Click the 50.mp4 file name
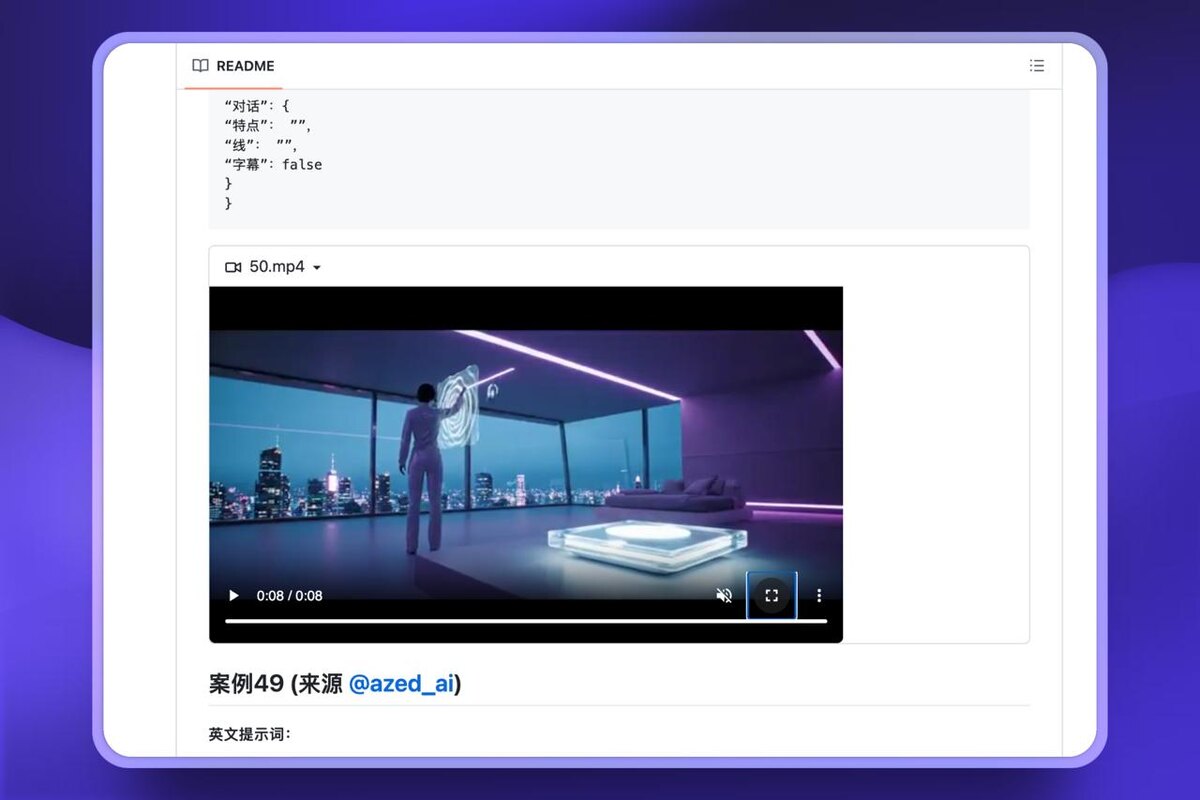This screenshot has width=1200, height=800. pyautogui.click(x=277, y=267)
